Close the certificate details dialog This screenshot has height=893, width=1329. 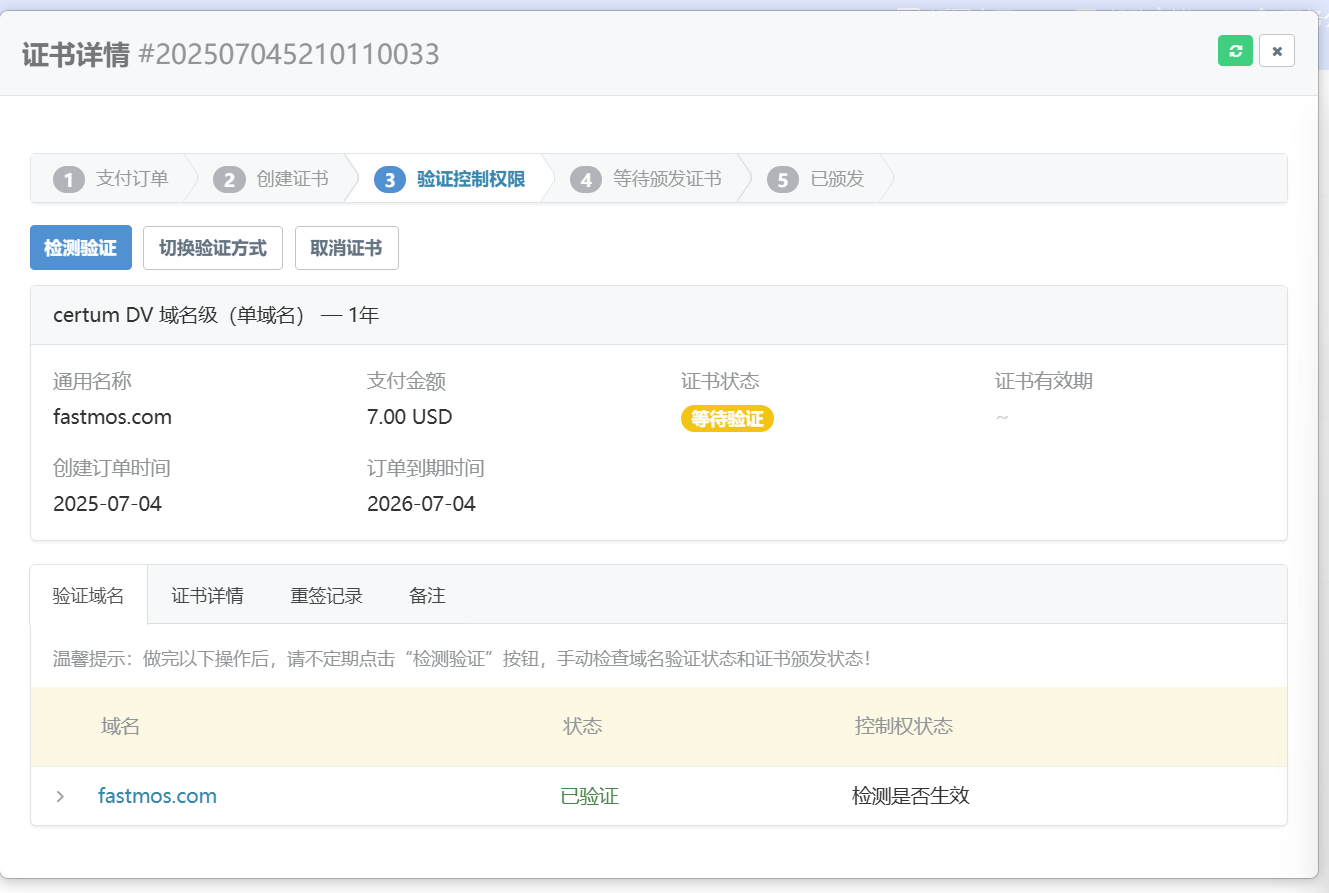[1276, 51]
